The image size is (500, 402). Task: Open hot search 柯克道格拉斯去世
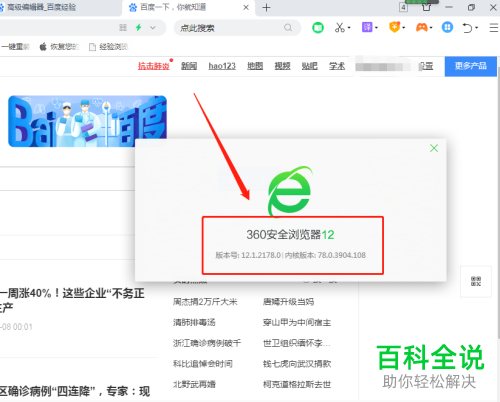(297, 385)
